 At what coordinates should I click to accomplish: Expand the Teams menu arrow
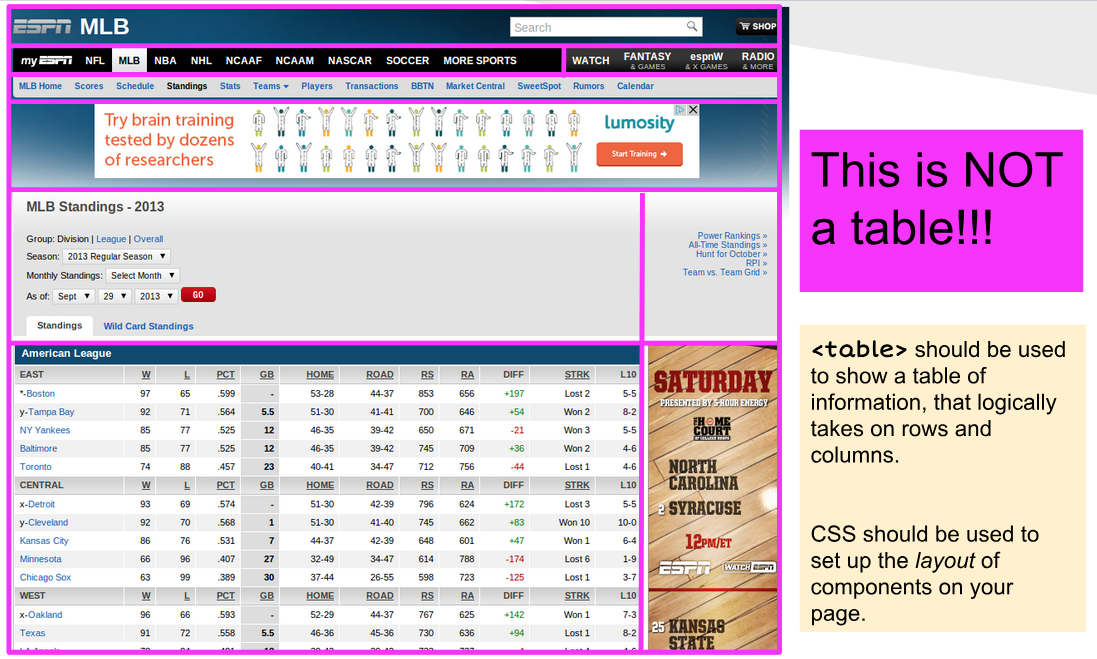tap(286, 87)
